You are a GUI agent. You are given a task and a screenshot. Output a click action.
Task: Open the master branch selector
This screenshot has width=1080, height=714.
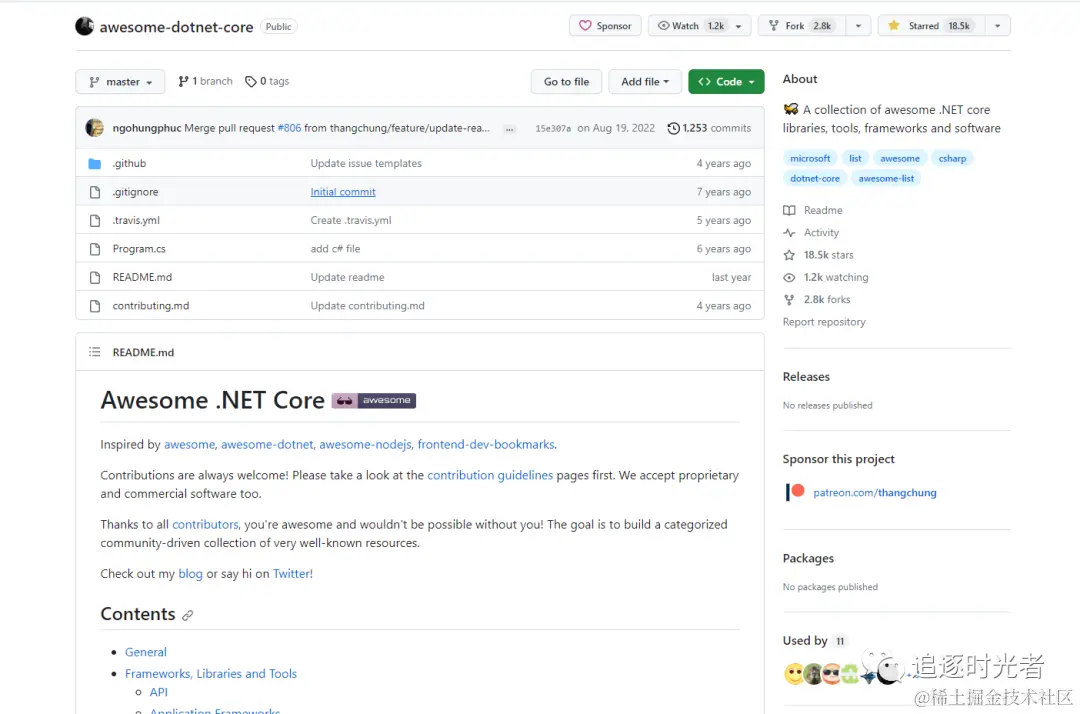click(x=120, y=81)
